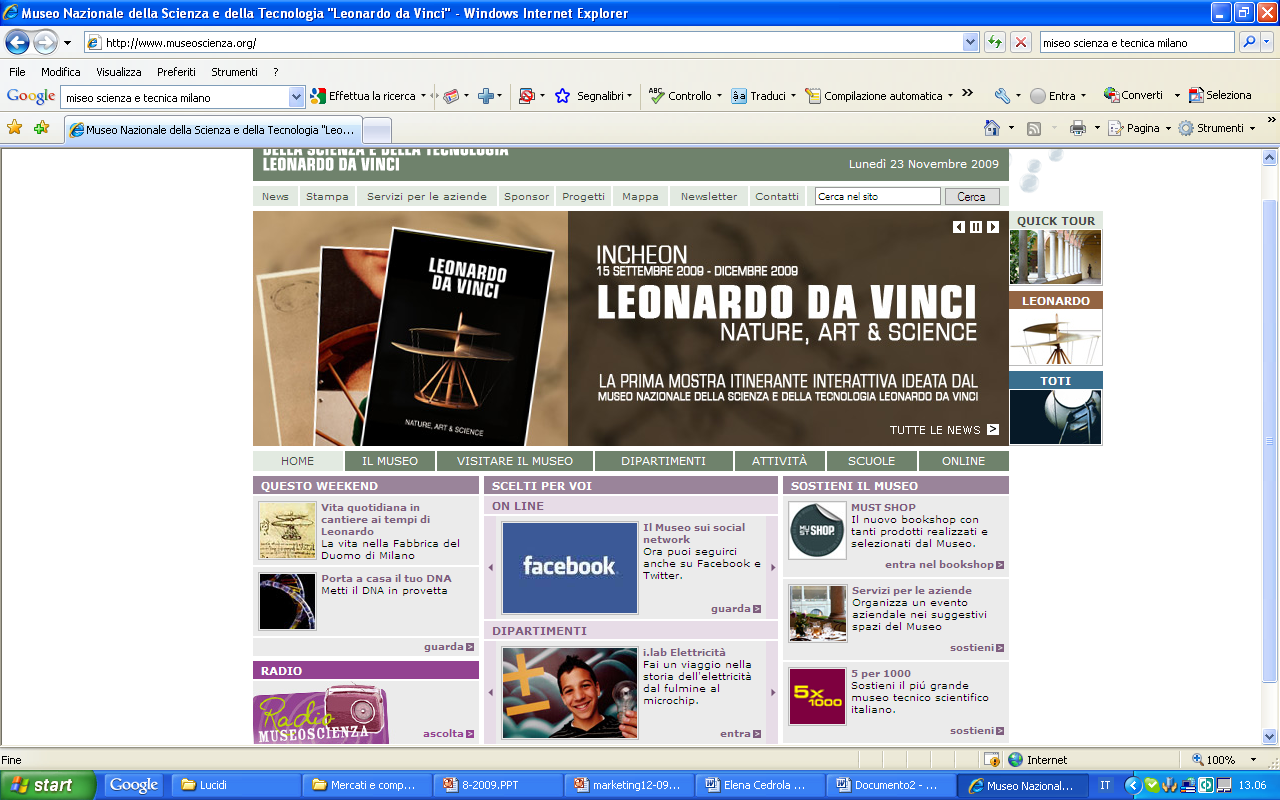Switch to 8-2009.PPT taskbar item
1280x800 pixels.
point(498,785)
